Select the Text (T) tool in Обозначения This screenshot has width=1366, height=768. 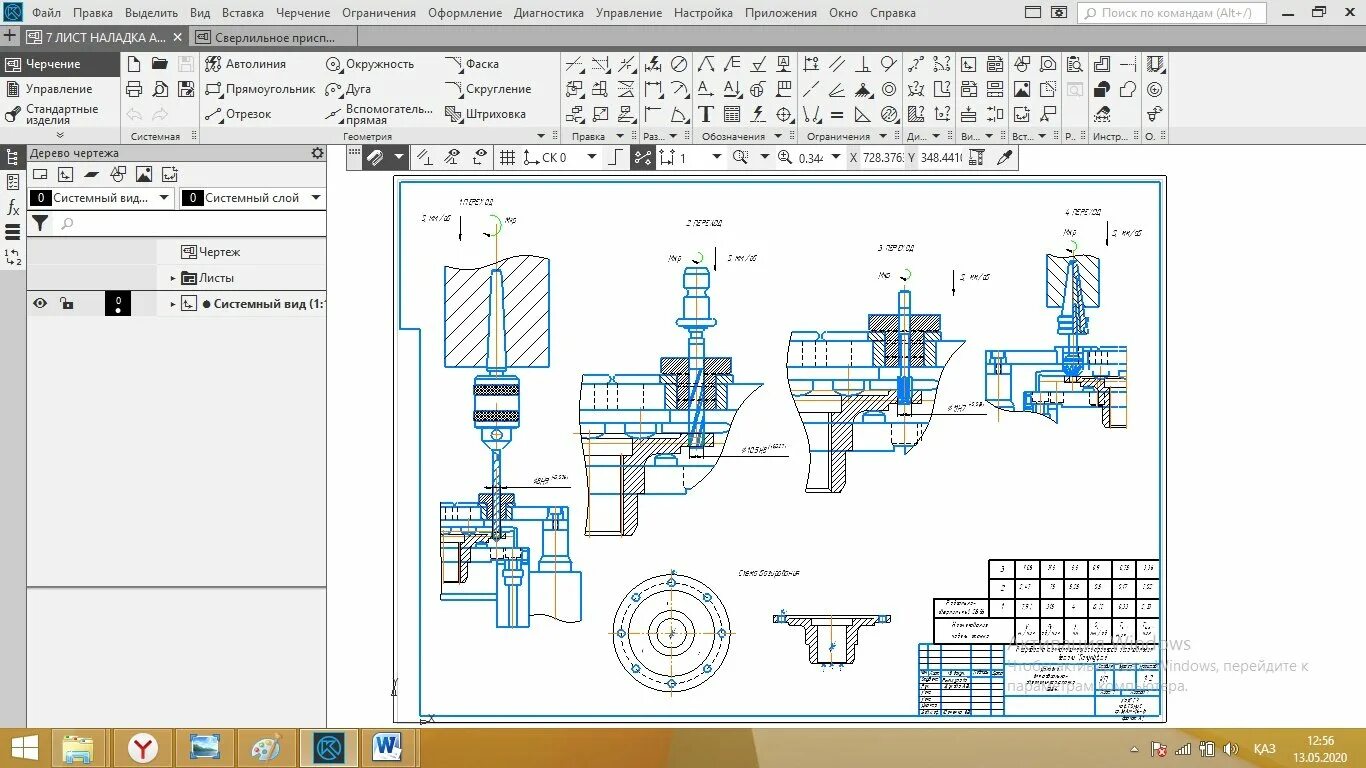pyautogui.click(x=706, y=114)
